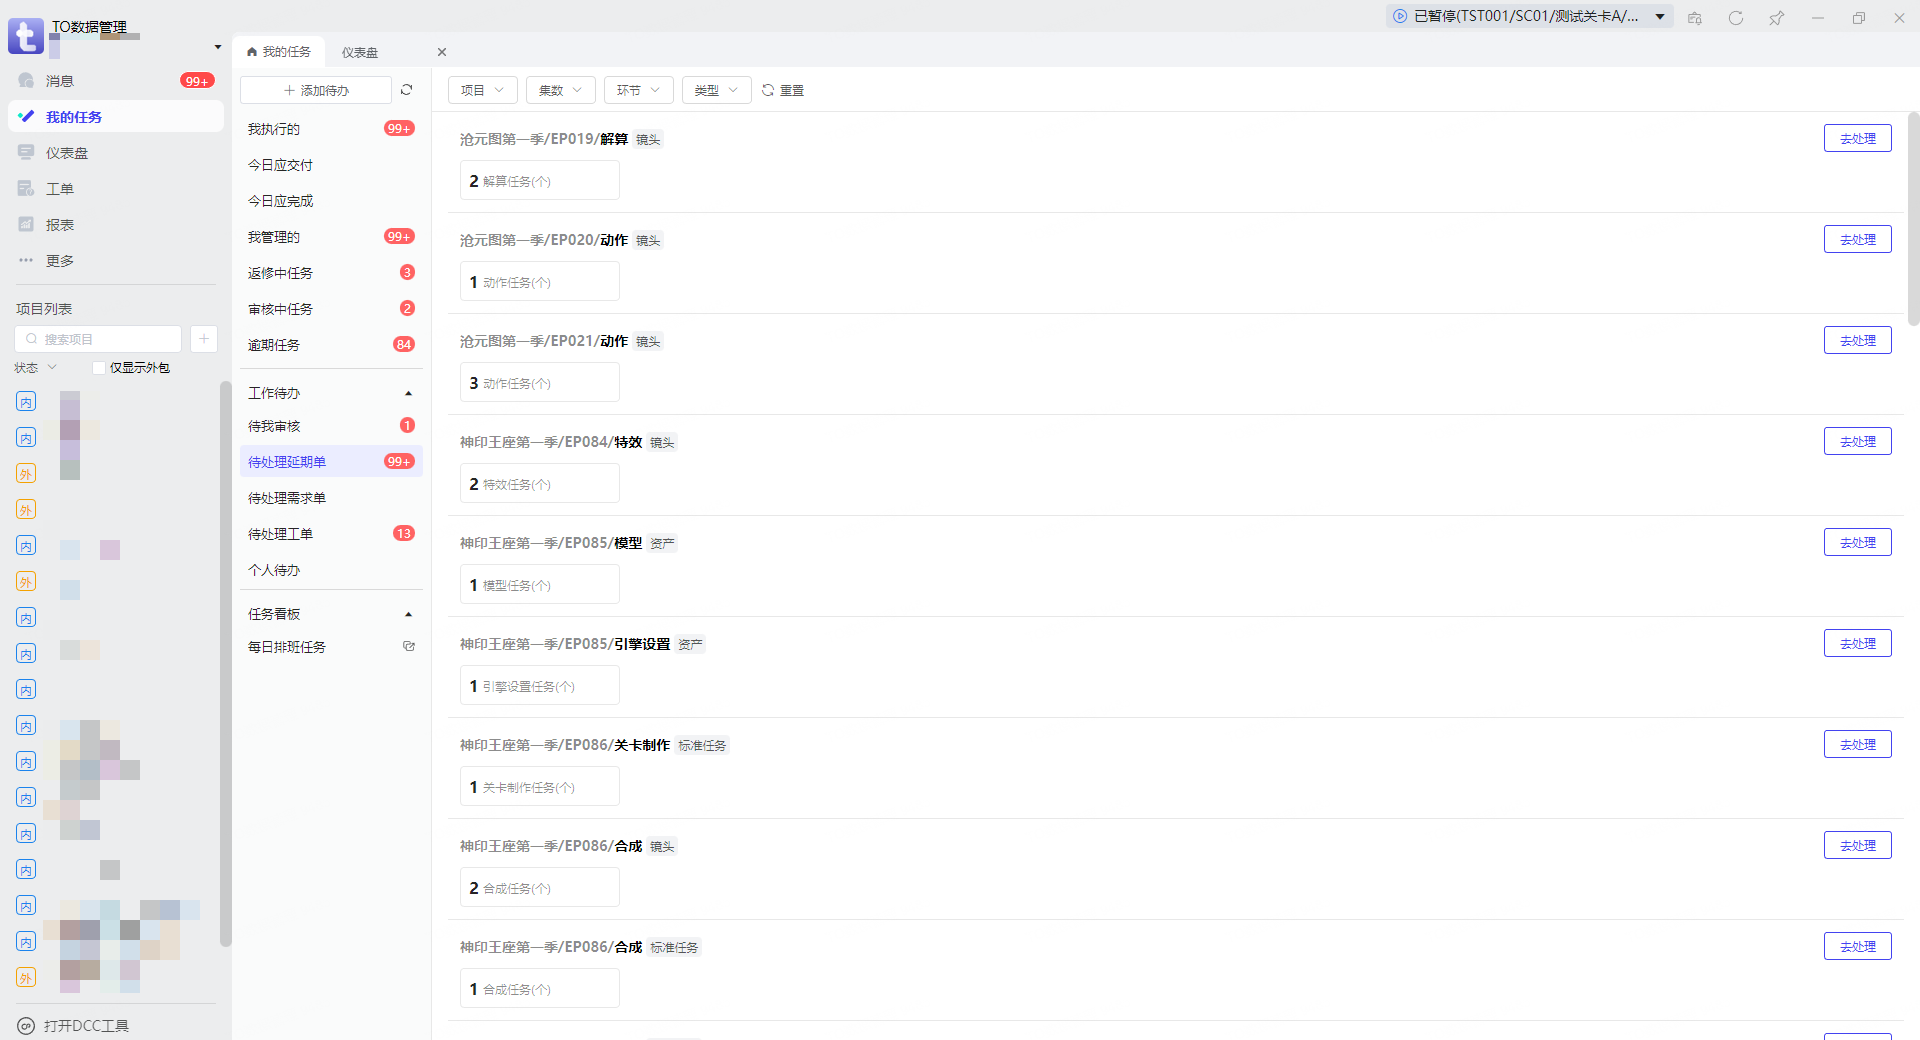Click the refresh icon beside 添加待办
Screen dimensions: 1920x1040
point(406,90)
